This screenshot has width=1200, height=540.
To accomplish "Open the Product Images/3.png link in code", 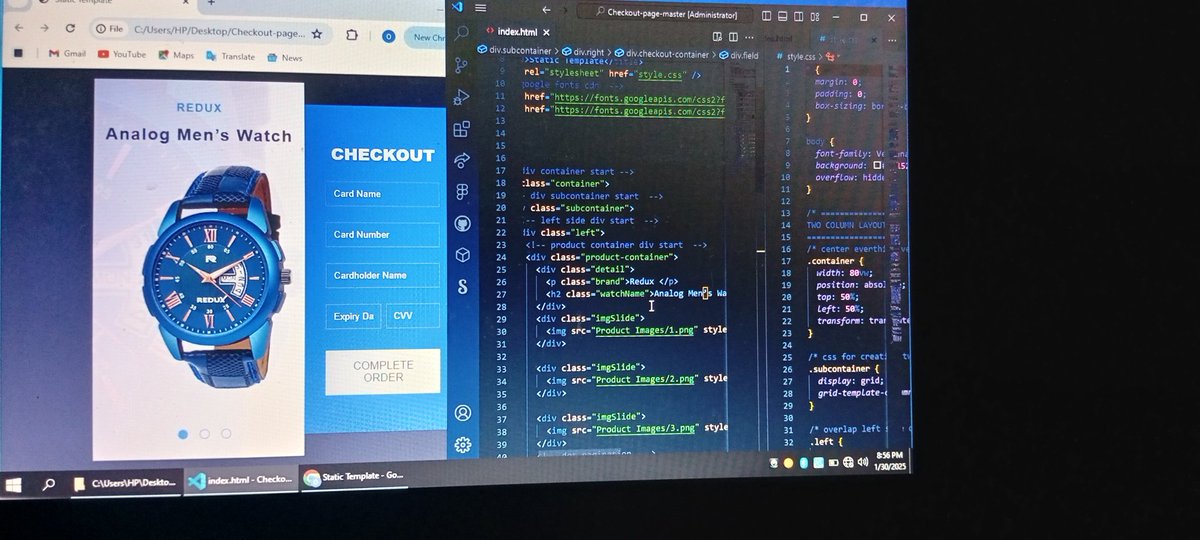I will coord(644,428).
